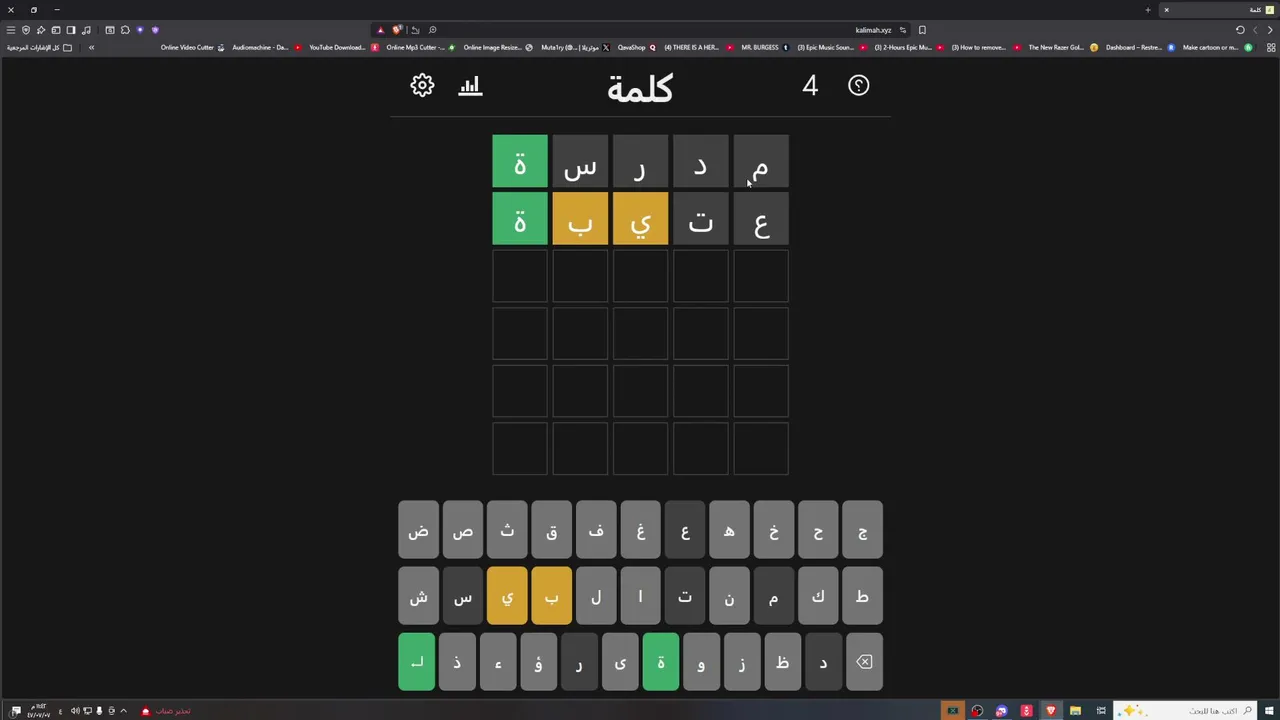Open Brave Shields lion icon
Viewport: 1280px width, 720px height.
(x=397, y=30)
